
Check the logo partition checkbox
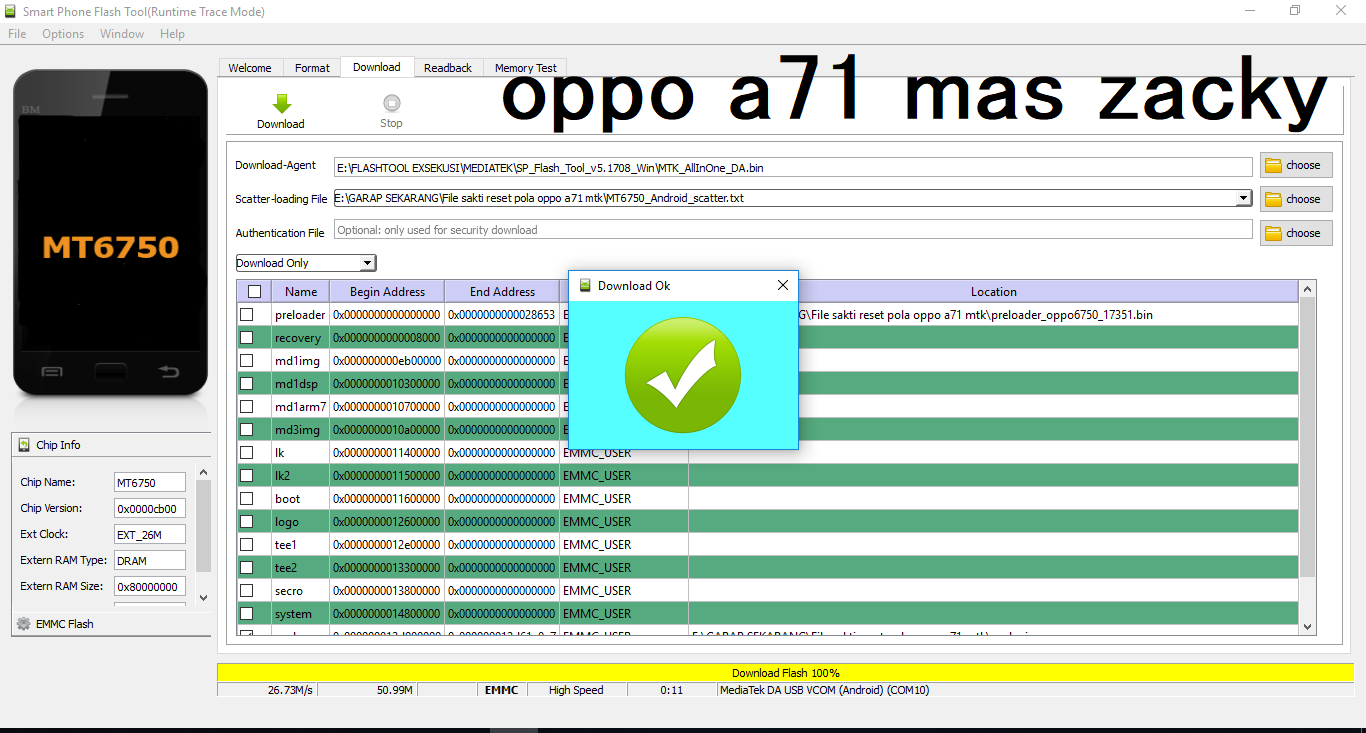(246, 522)
